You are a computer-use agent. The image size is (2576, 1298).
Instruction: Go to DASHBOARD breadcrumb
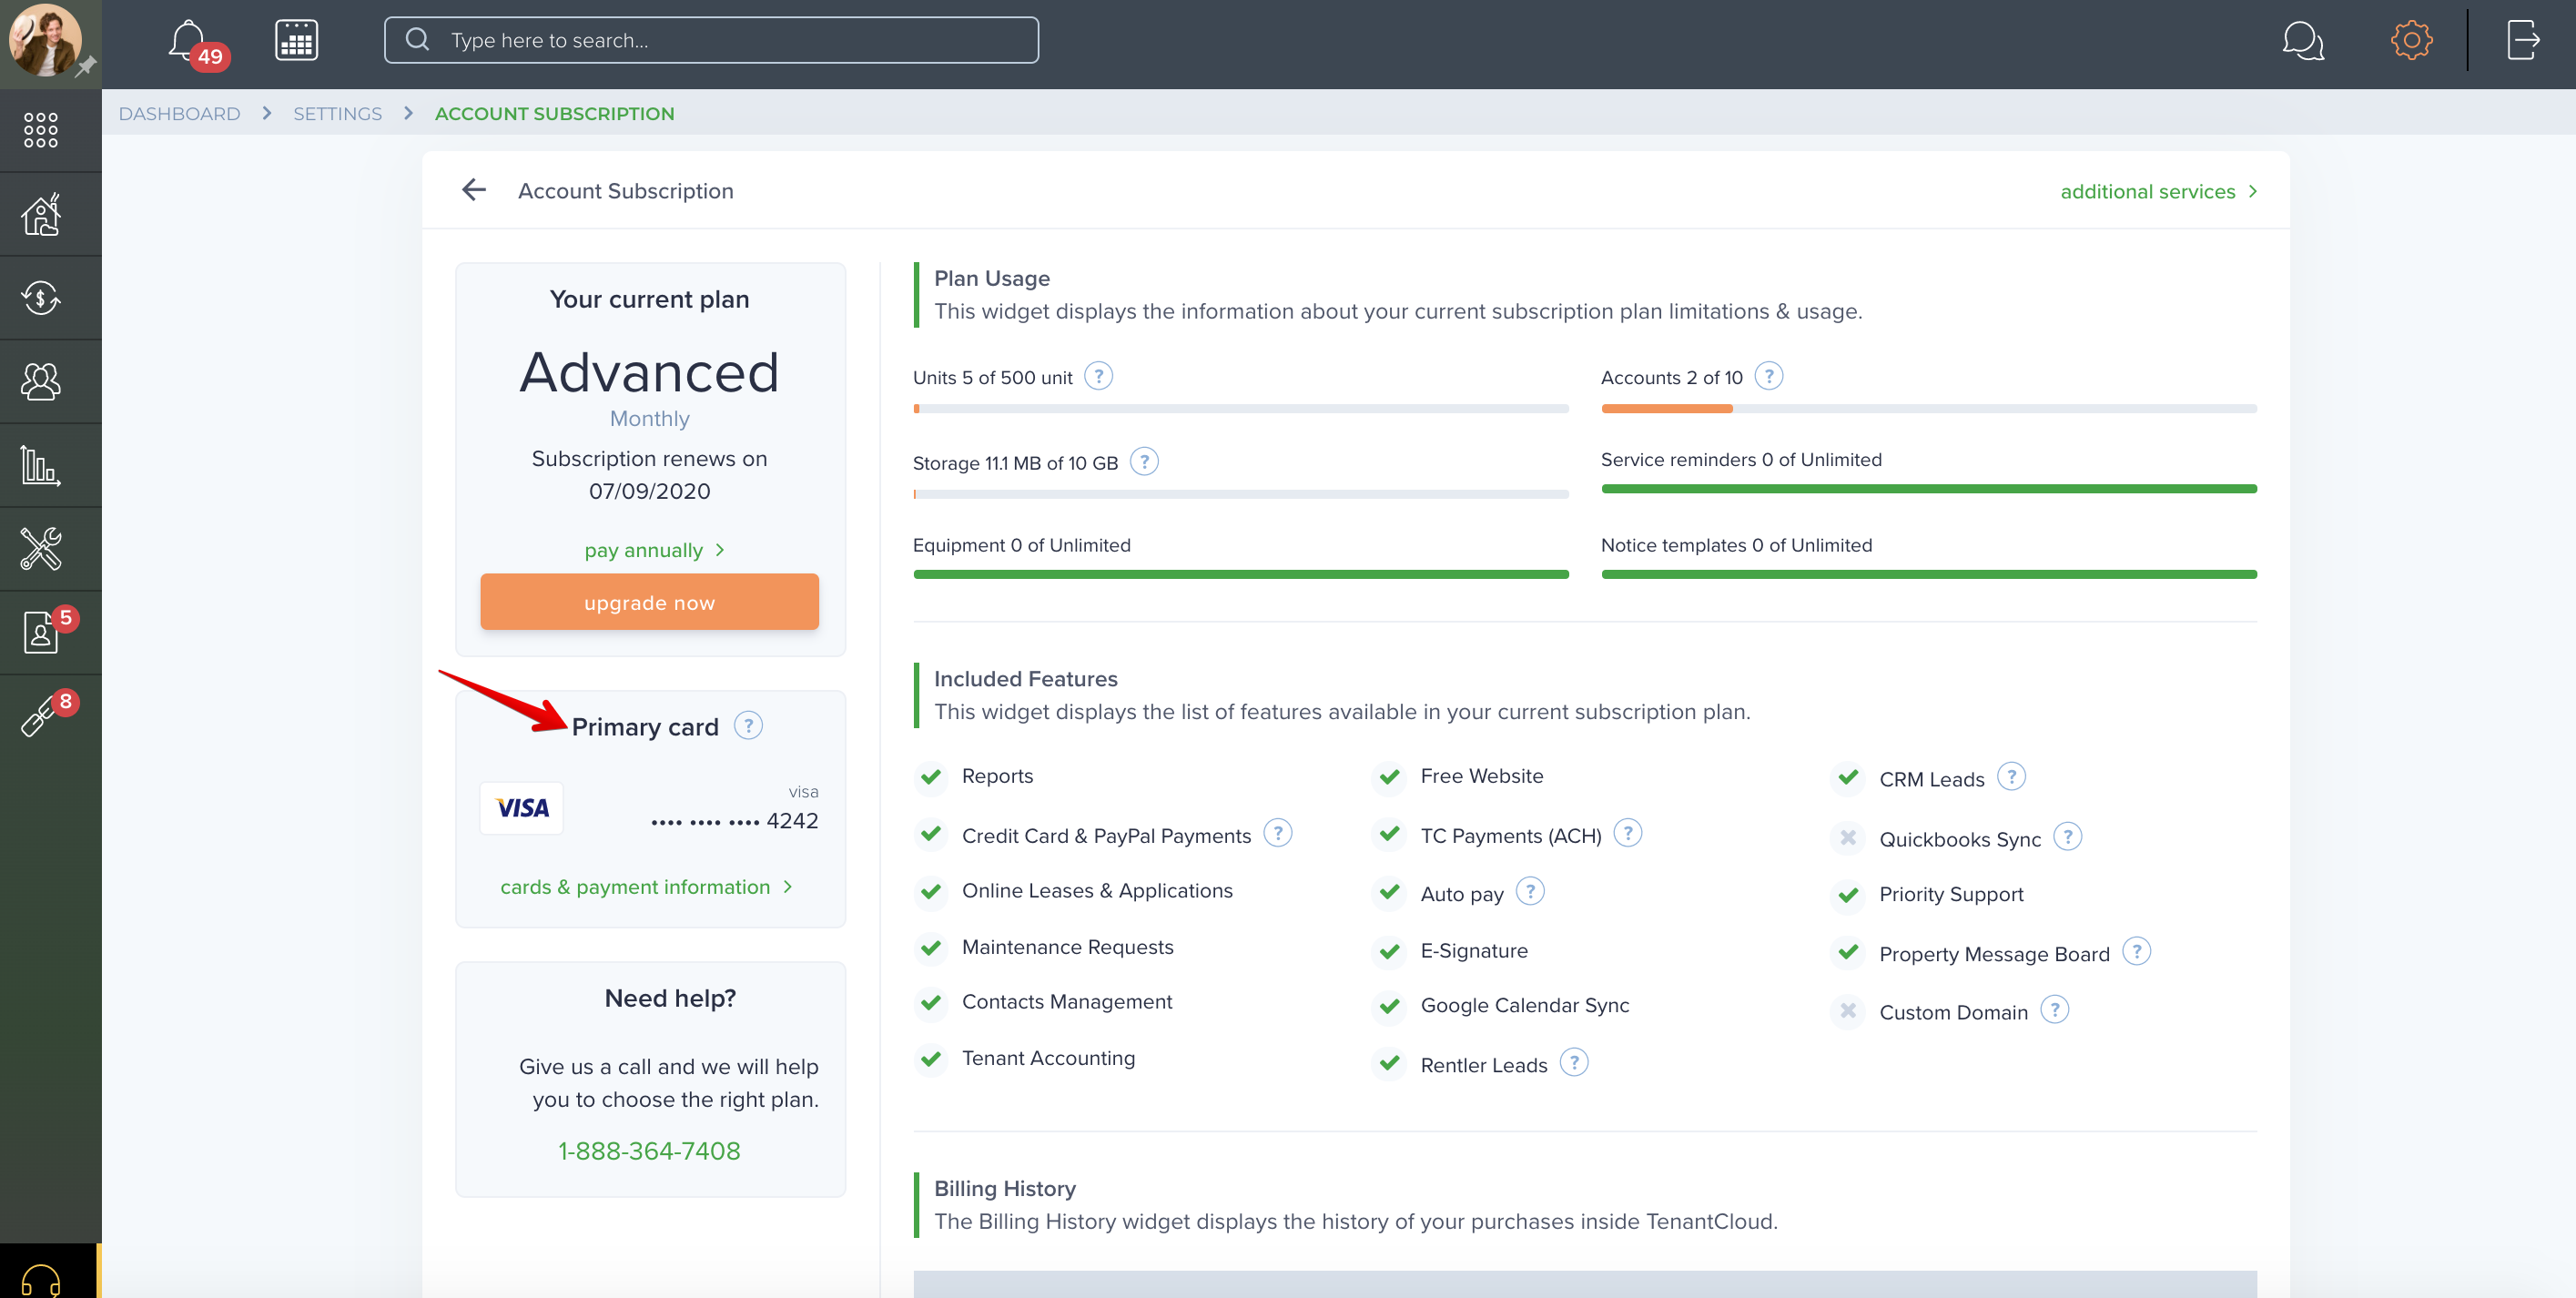click(x=179, y=114)
